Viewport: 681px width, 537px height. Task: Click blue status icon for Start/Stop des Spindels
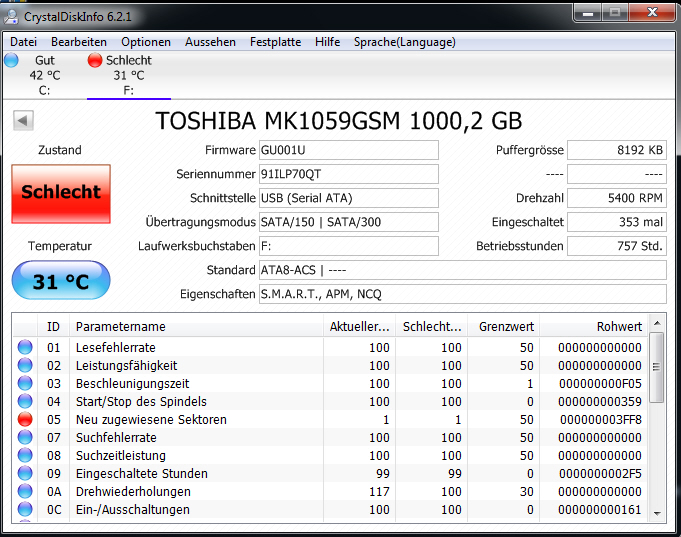pos(25,401)
